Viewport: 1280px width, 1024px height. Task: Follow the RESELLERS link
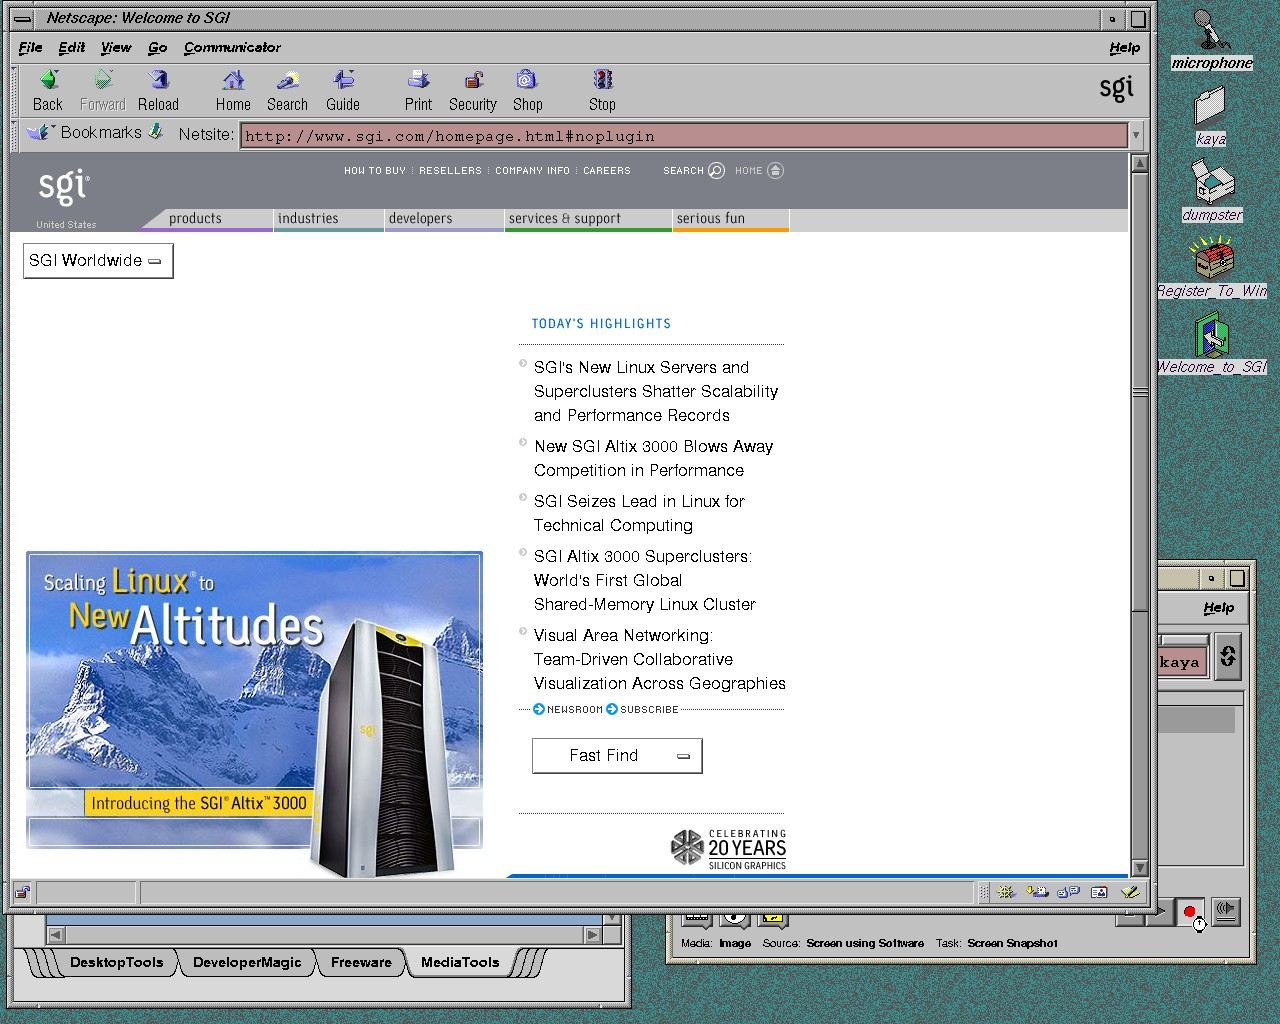450,171
